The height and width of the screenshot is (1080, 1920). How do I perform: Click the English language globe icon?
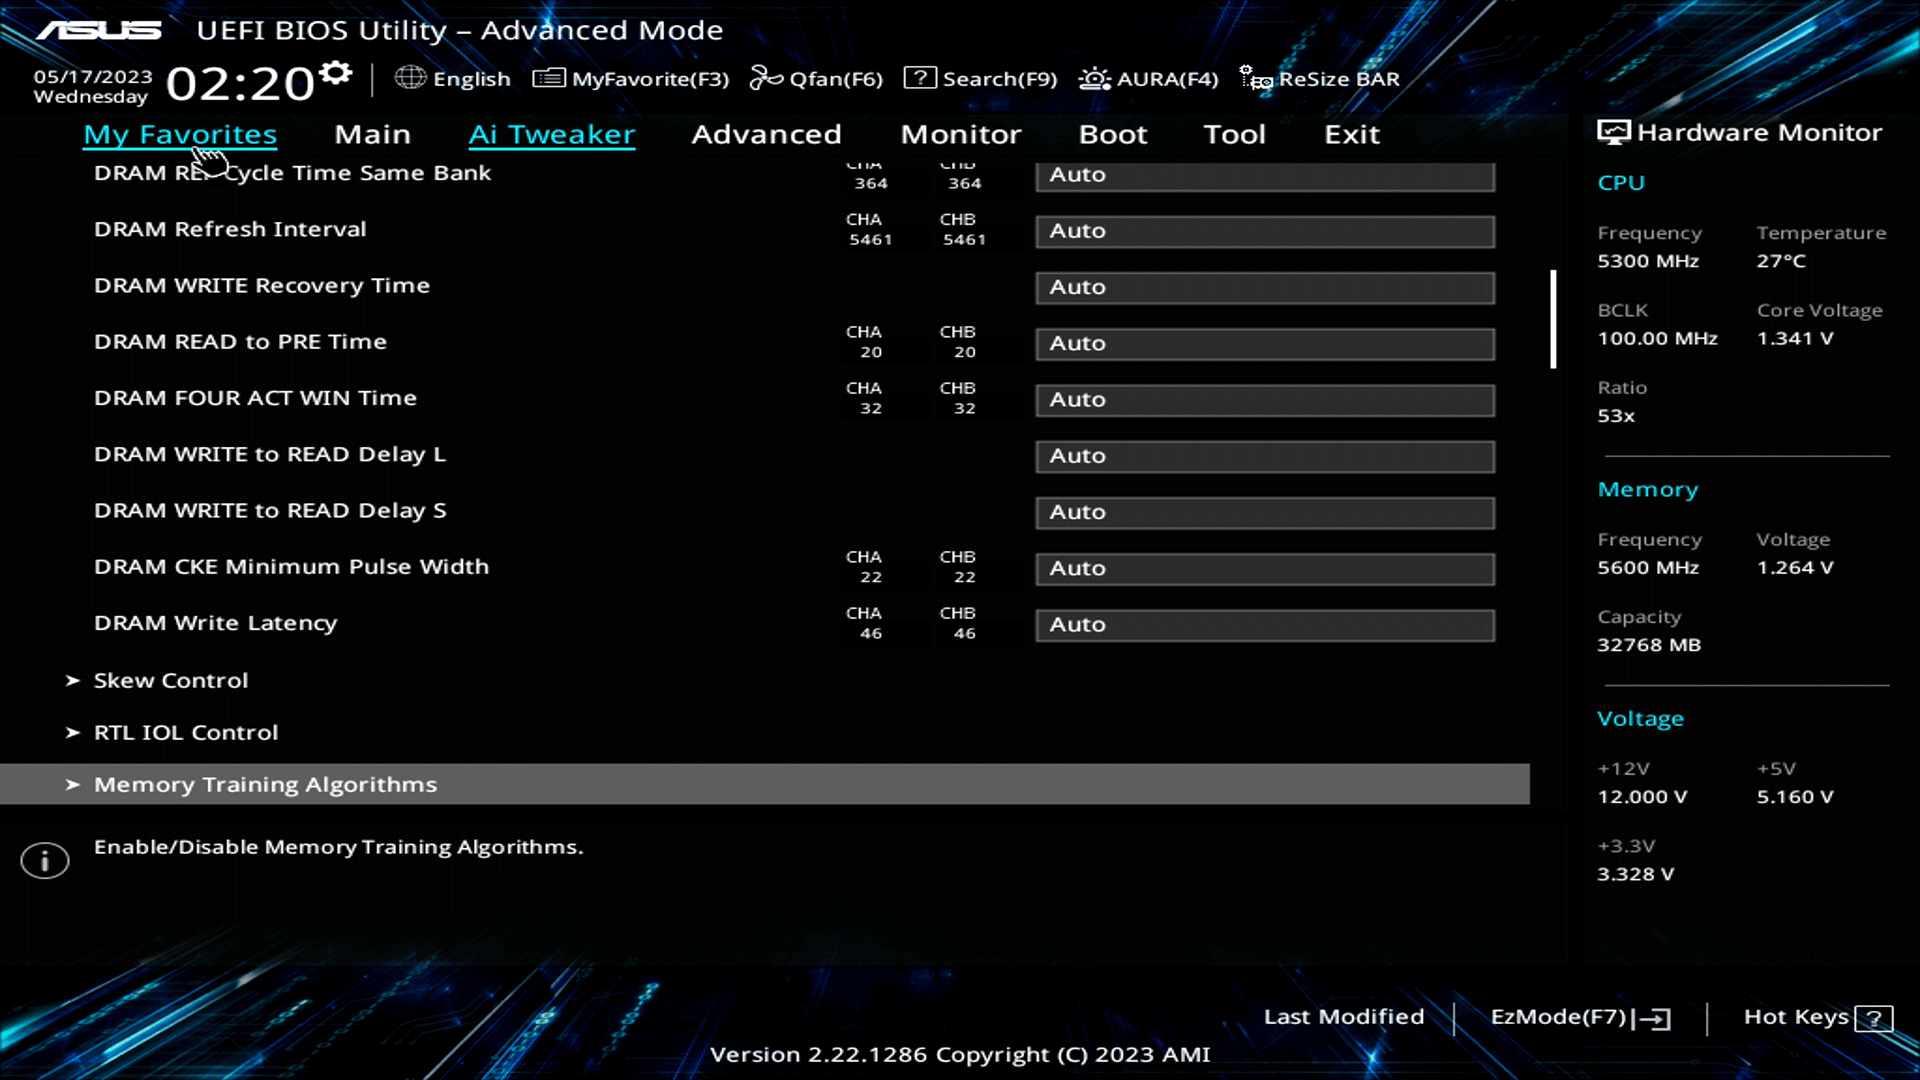tap(410, 78)
